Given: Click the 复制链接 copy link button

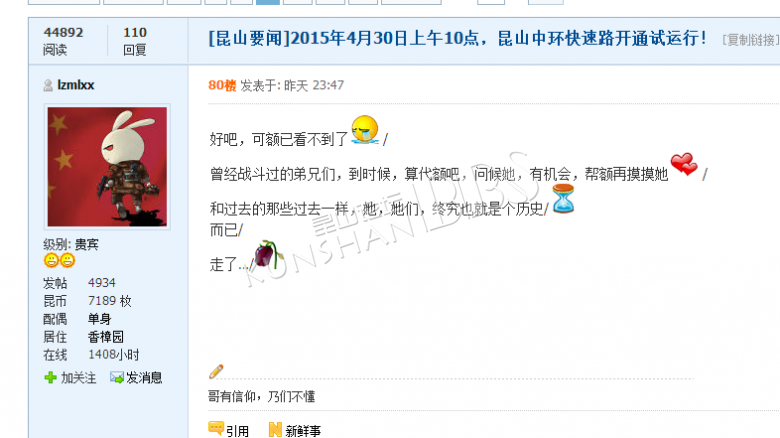Looking at the screenshot, I should [x=751, y=40].
